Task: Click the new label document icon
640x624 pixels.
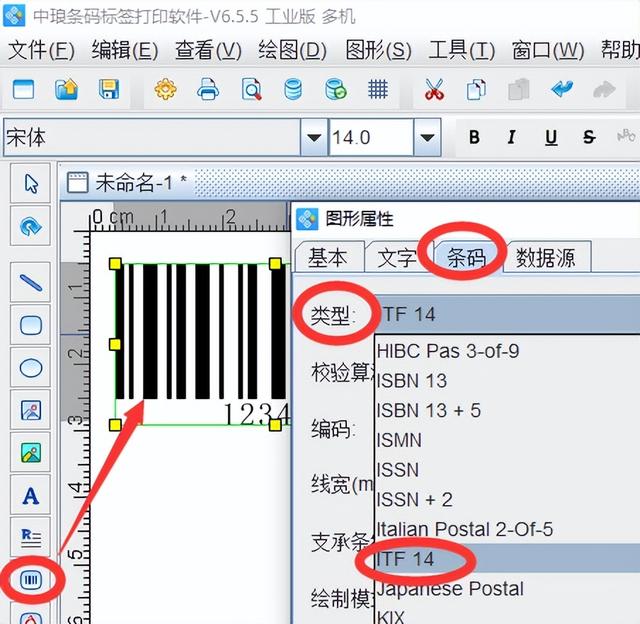Action: [x=23, y=89]
